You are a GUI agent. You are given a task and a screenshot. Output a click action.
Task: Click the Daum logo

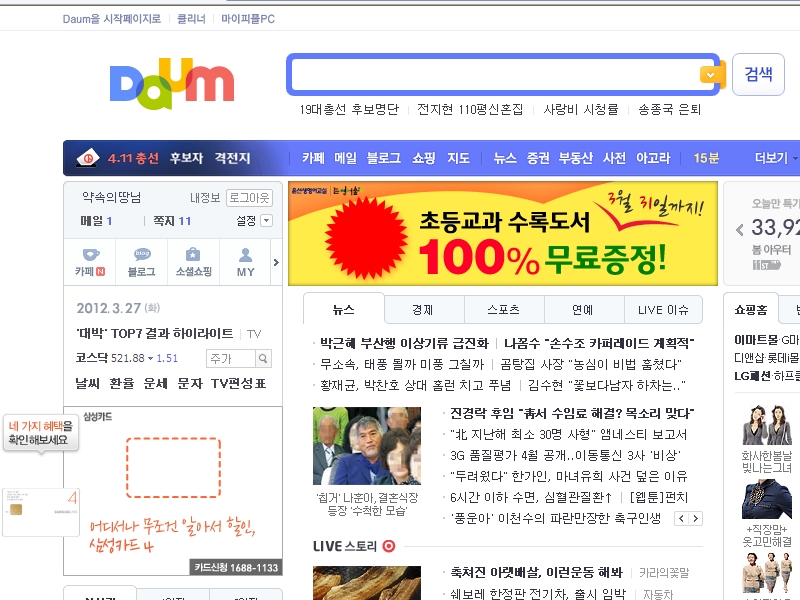172,84
